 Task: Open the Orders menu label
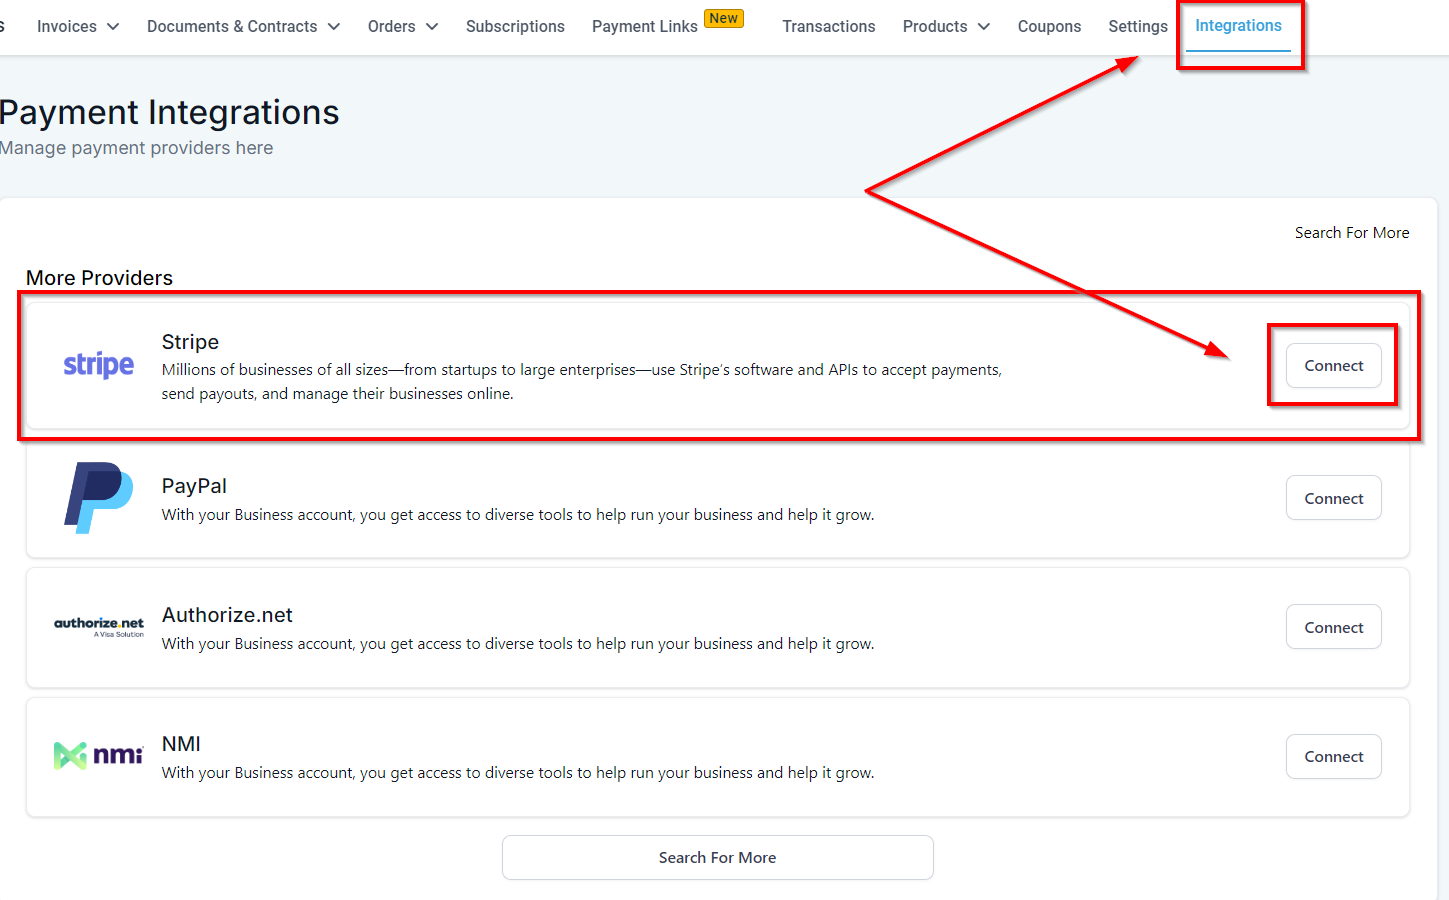(x=392, y=27)
